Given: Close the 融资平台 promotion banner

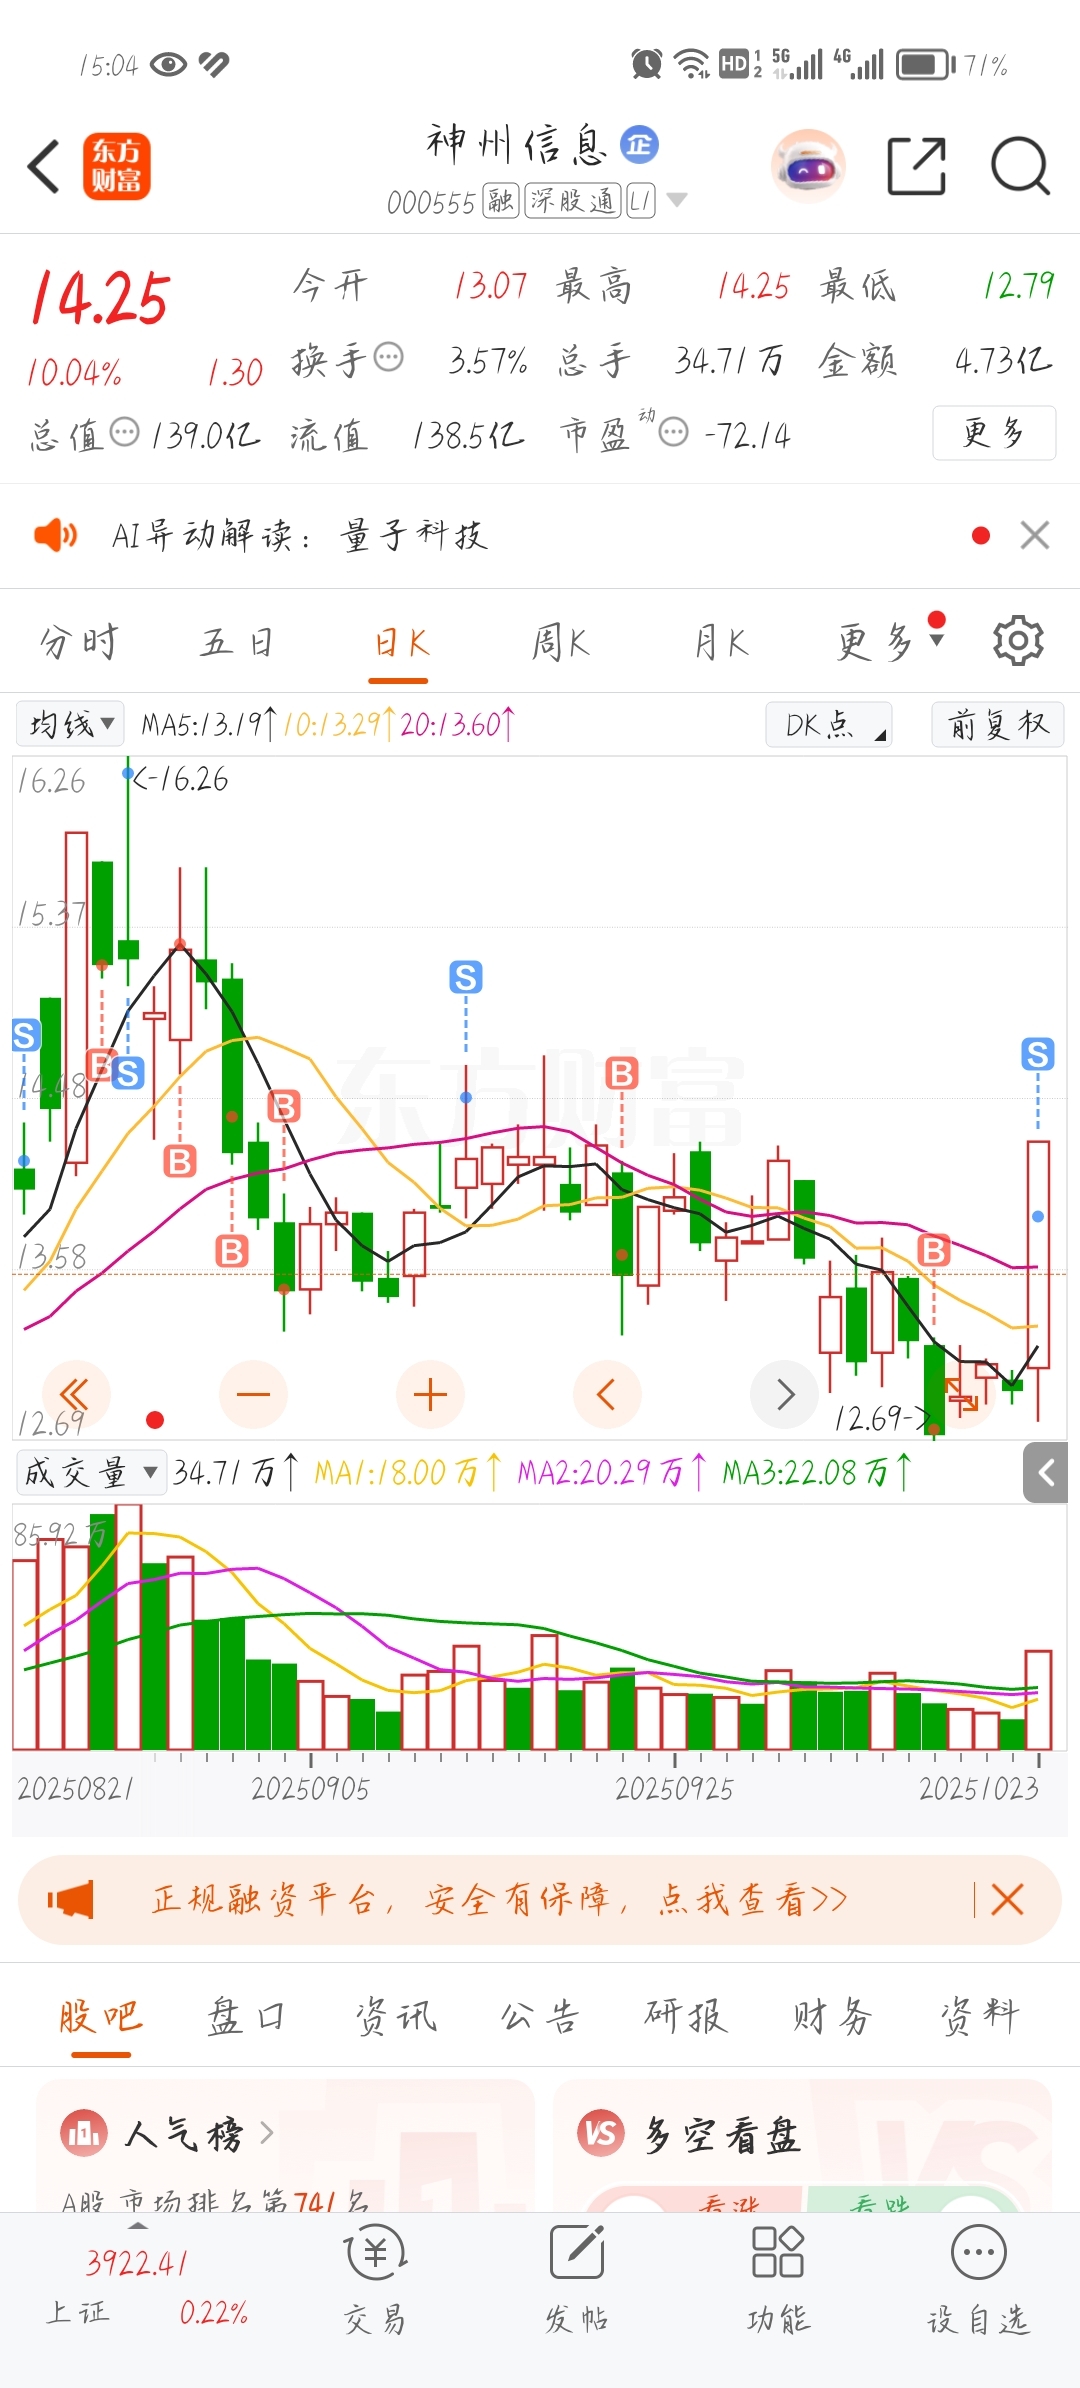Looking at the screenshot, I should [x=1007, y=1899].
